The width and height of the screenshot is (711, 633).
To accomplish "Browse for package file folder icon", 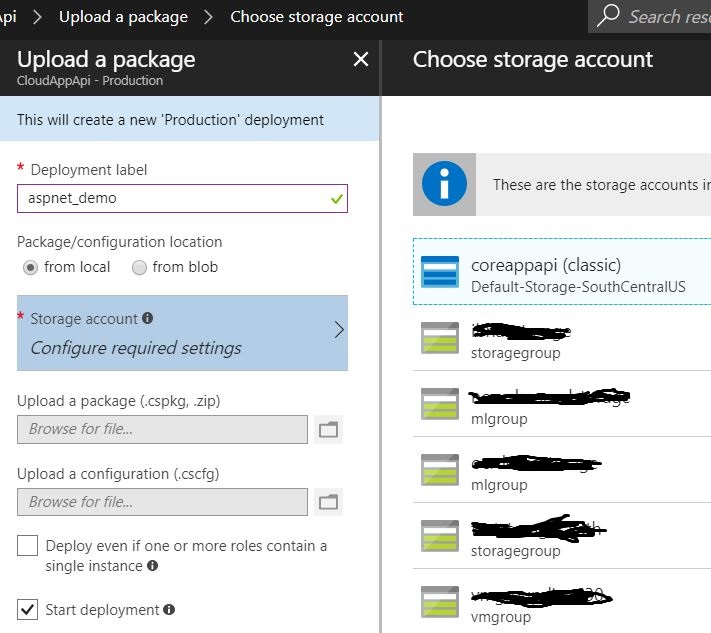I will (328, 430).
